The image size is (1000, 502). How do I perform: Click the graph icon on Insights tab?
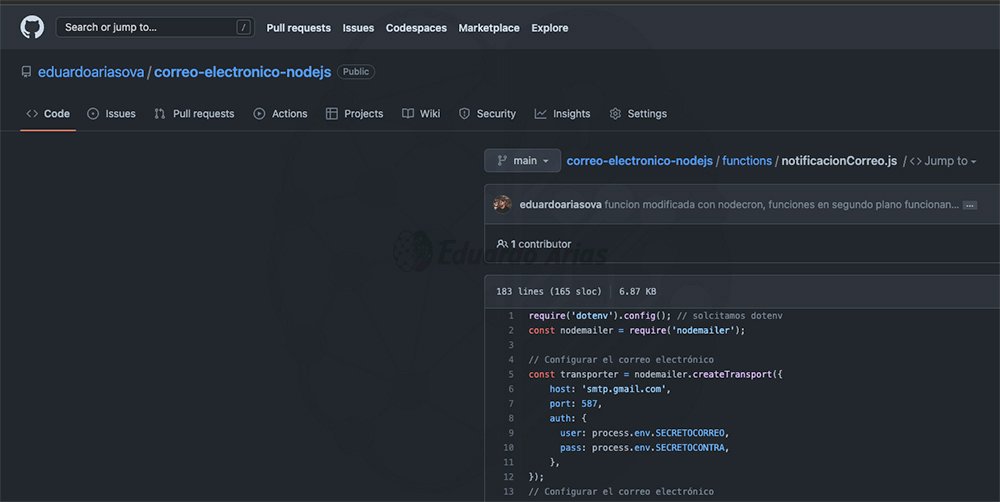[x=540, y=114]
